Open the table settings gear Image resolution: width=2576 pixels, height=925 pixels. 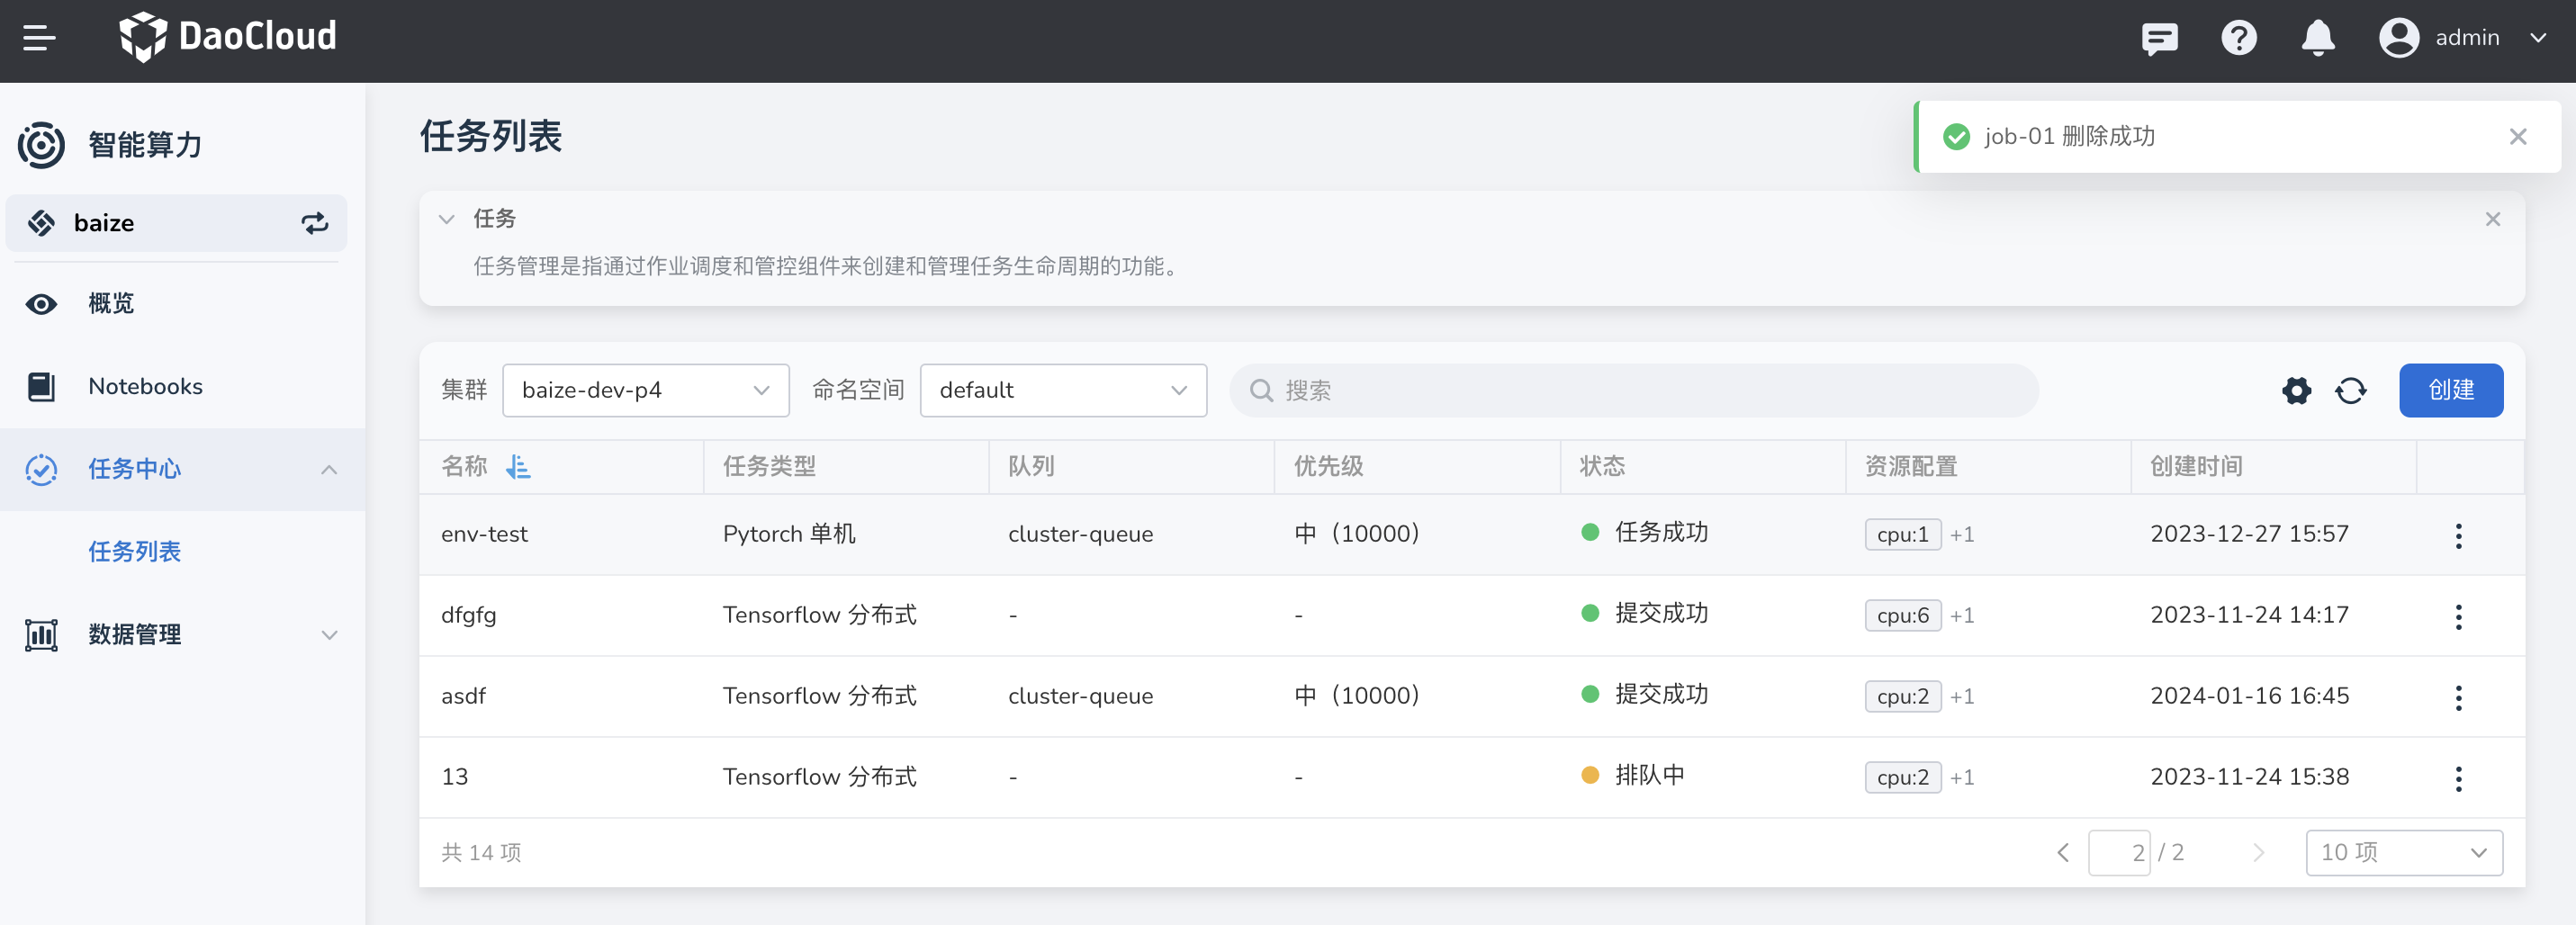(2297, 390)
